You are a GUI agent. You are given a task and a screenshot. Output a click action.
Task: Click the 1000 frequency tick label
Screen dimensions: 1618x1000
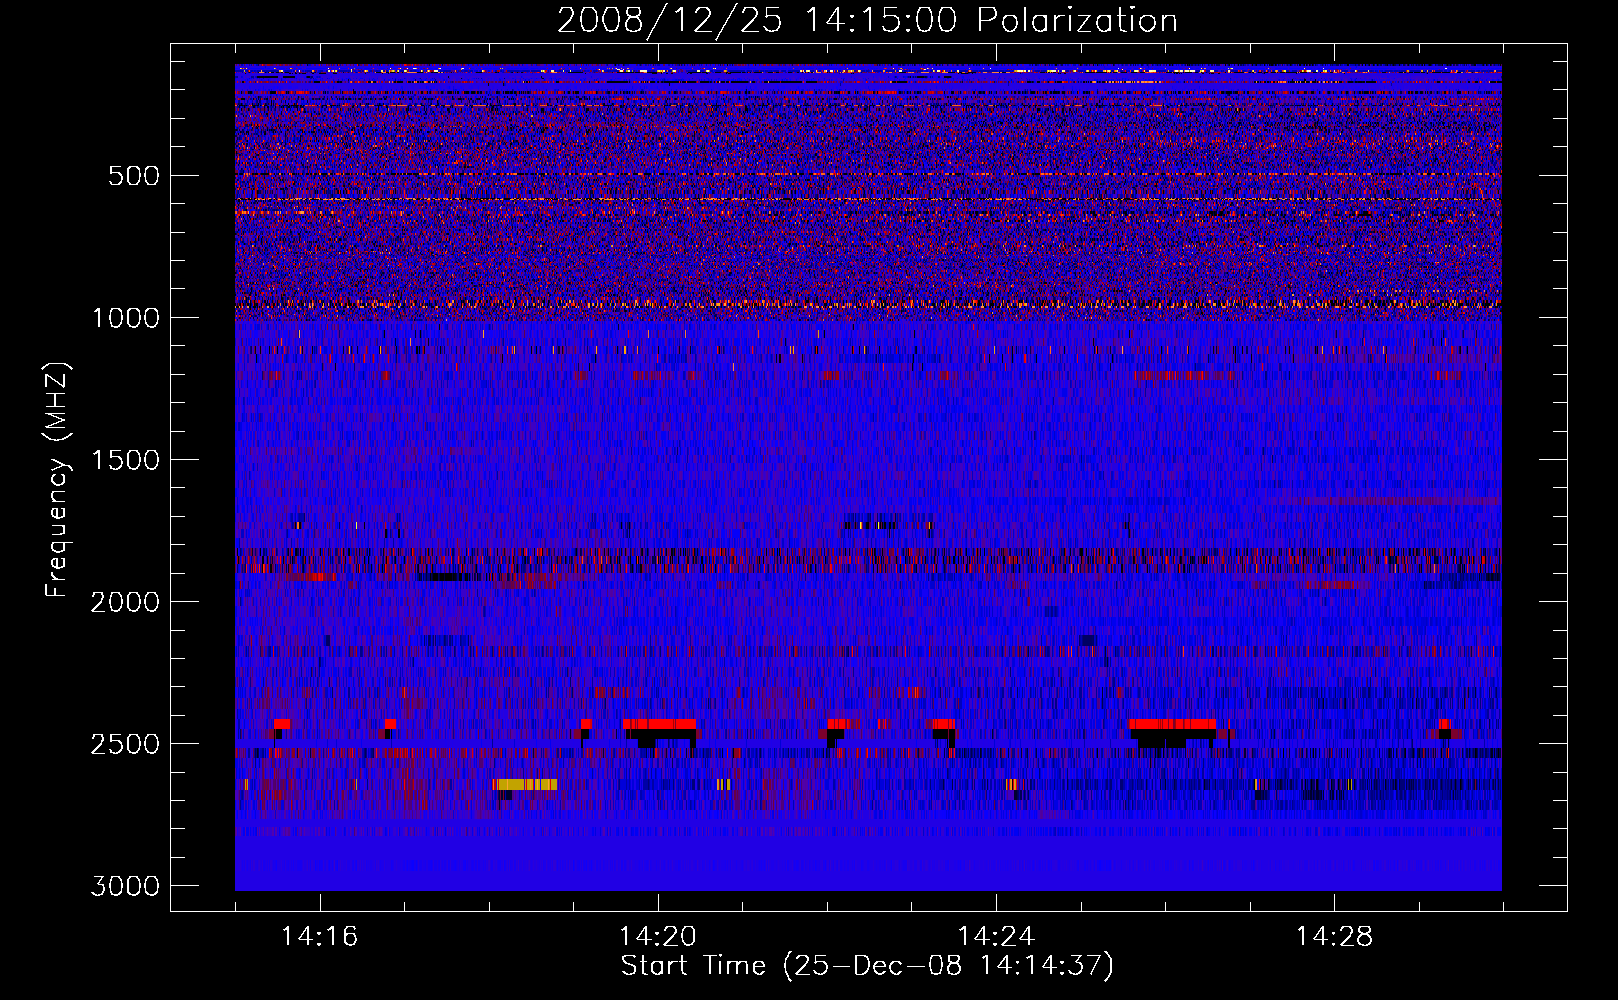point(125,318)
